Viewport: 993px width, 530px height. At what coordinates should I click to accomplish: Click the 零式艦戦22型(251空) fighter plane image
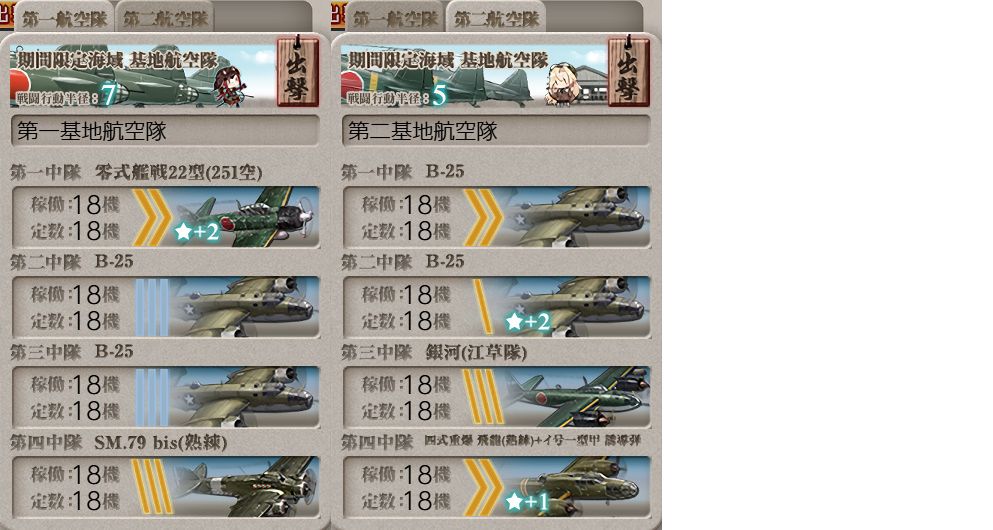point(248,217)
